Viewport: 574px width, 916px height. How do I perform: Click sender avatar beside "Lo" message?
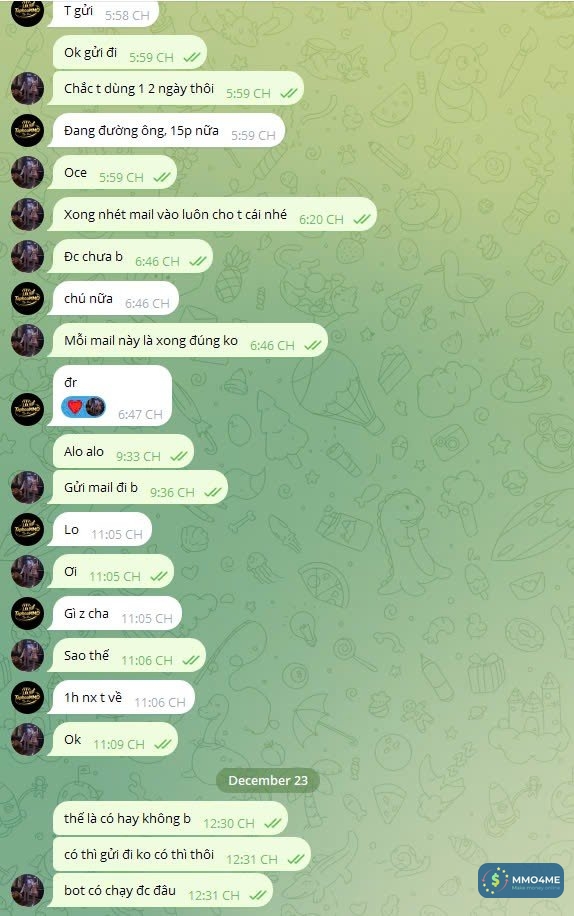pyautogui.click(x=27, y=529)
